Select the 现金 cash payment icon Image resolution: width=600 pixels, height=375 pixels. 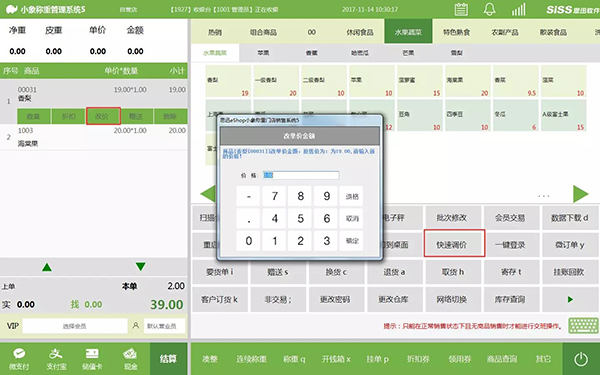click(x=130, y=354)
